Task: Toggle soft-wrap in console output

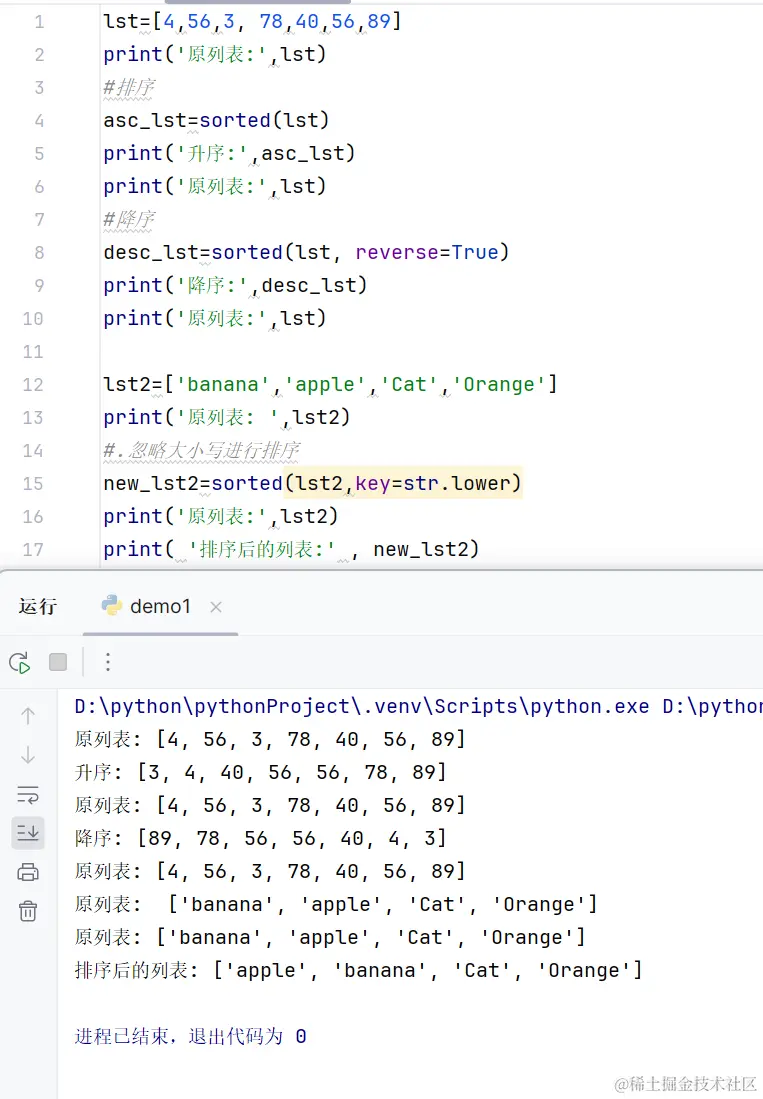Action: (x=28, y=795)
